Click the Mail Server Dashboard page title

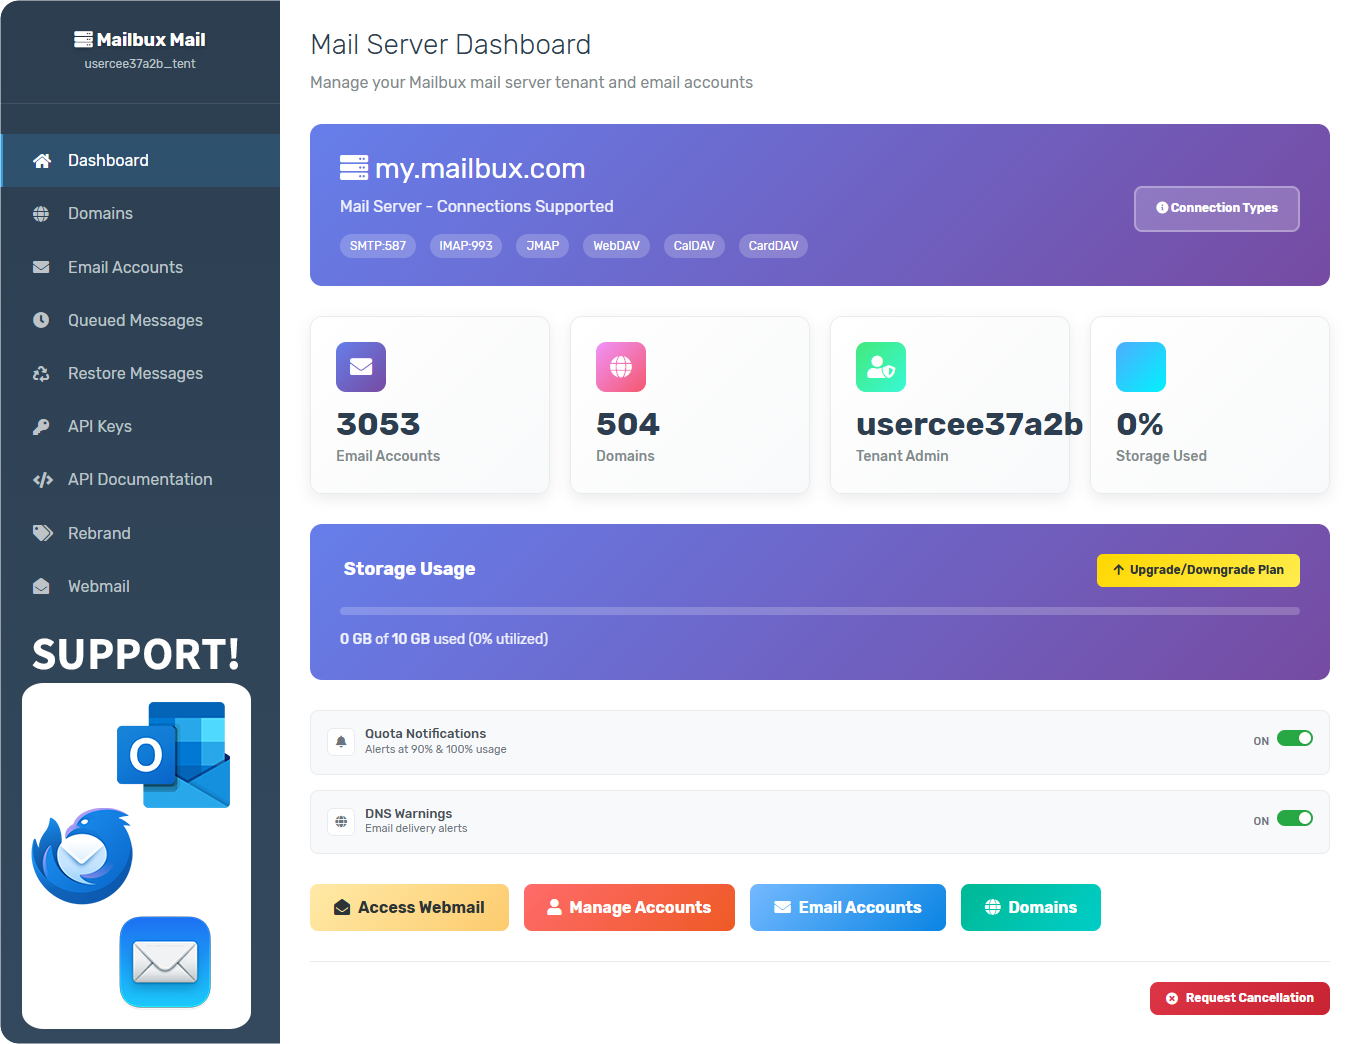[x=451, y=45]
